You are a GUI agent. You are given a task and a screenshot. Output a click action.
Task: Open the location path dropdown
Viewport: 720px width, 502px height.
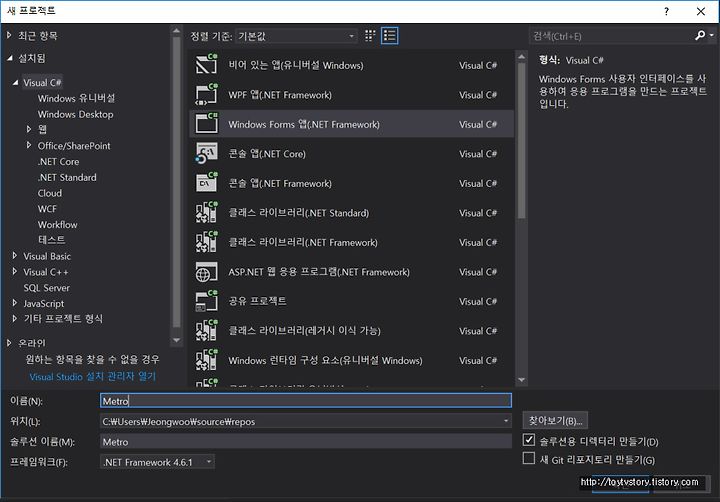(x=506, y=421)
